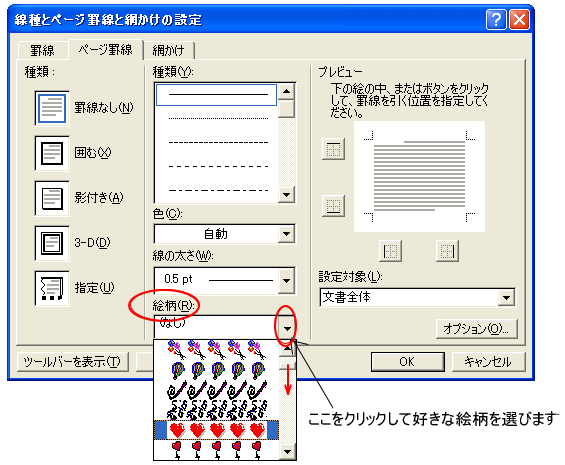Image resolution: width=565 pixels, height=465 pixels.
Task: Choose the hot air balloon art pattern
Action: coord(216,370)
